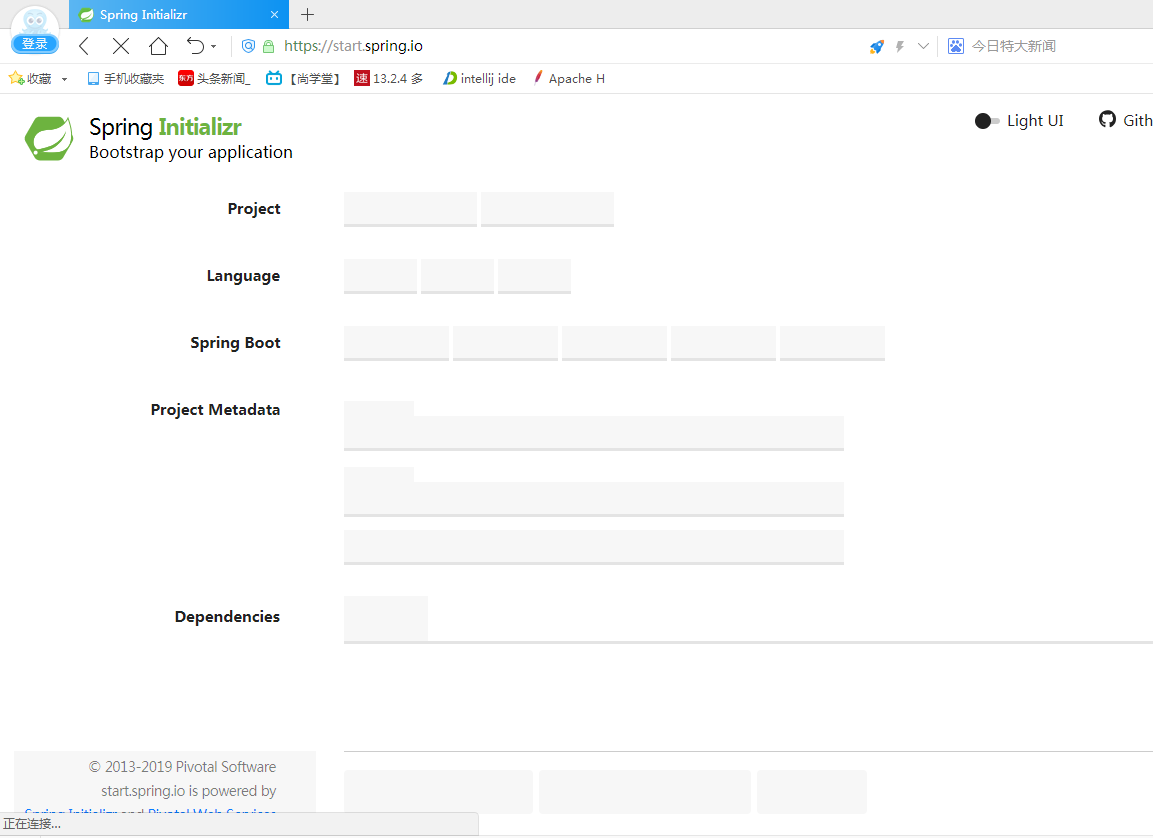This screenshot has width=1153, height=838.
Task: Stop page loading with the X button
Action: (x=121, y=46)
